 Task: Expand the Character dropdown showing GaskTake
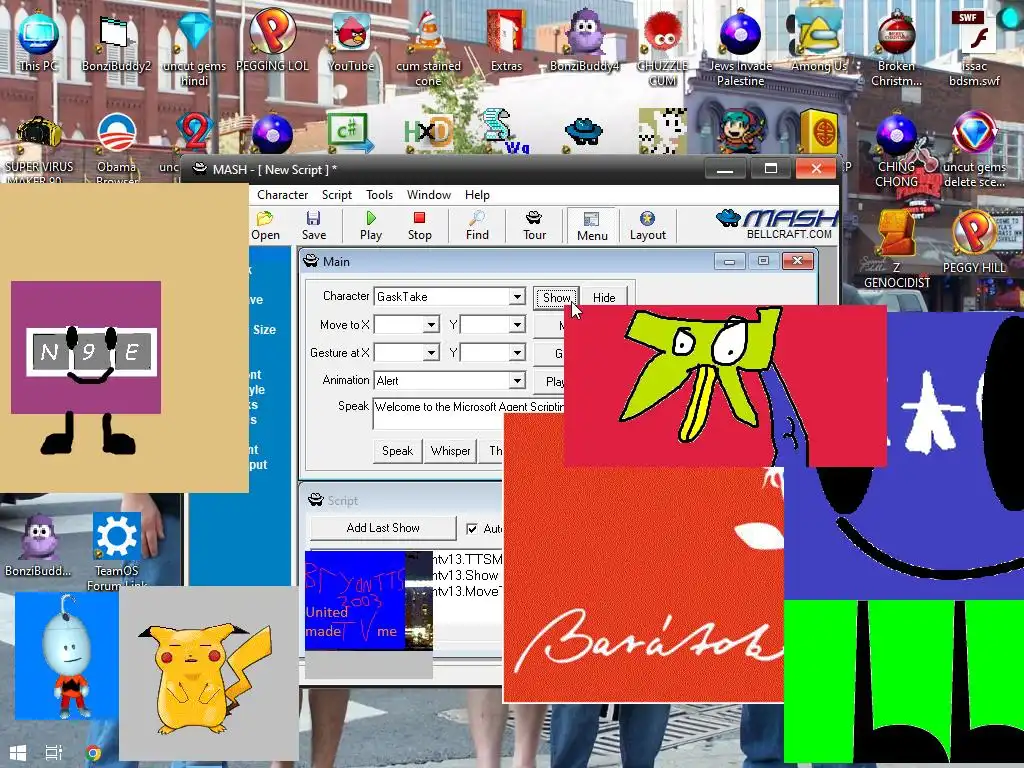517,296
